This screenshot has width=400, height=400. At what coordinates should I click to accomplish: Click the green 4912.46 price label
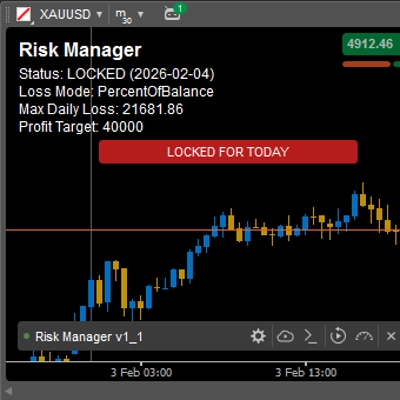(371, 44)
